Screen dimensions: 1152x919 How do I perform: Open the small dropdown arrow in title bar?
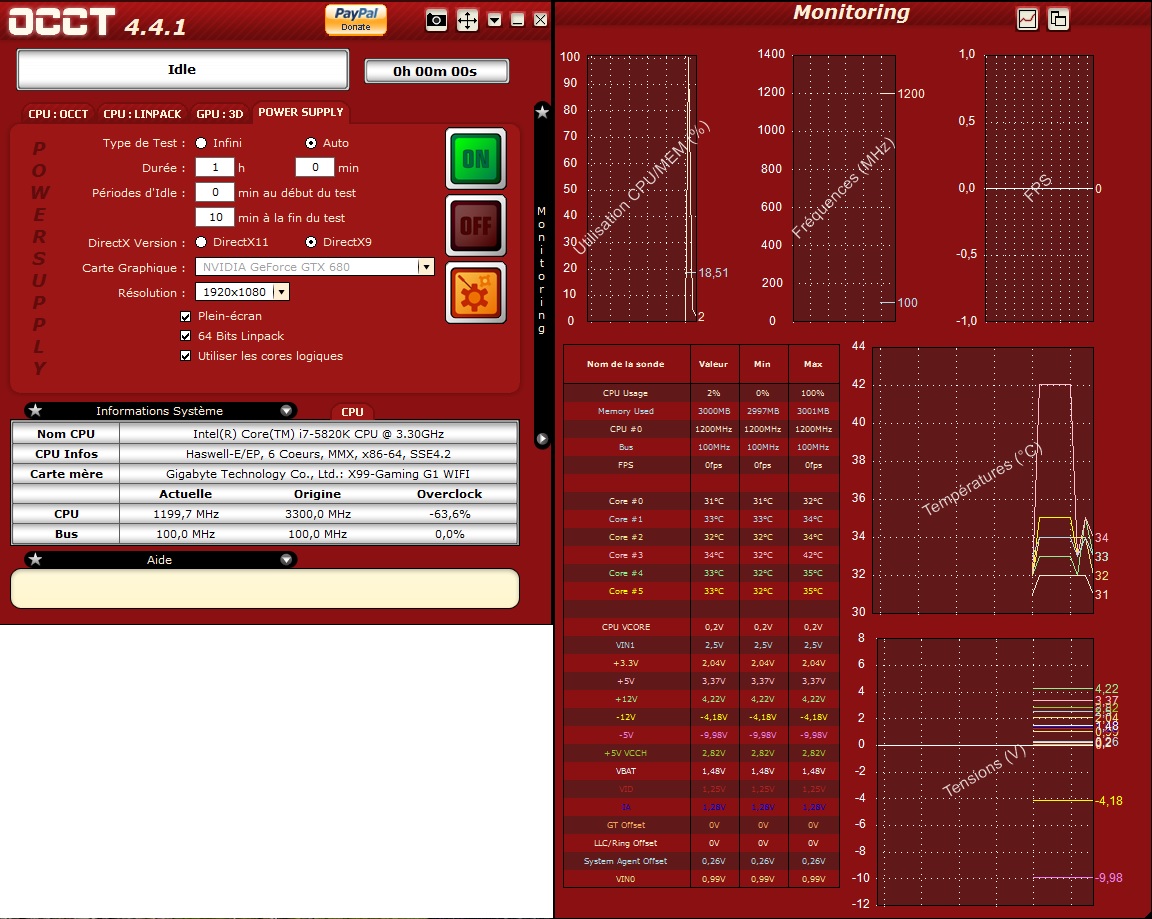coord(494,20)
